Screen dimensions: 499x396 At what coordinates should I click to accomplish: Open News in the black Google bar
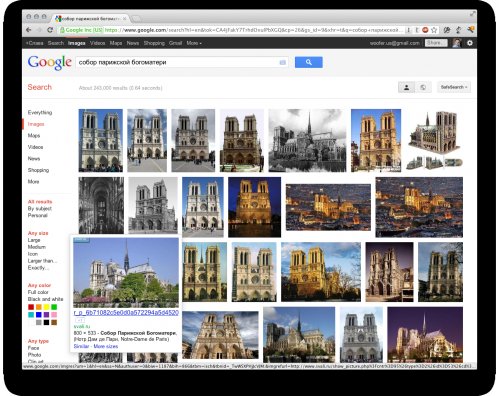point(133,43)
